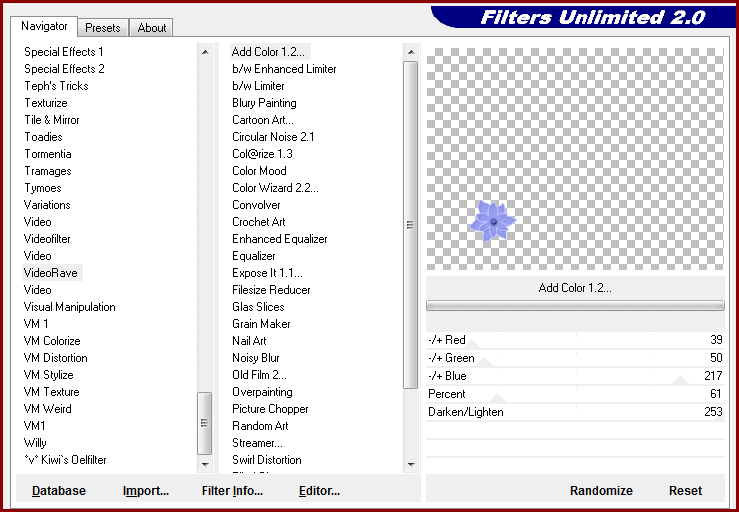Click the Database button
The image size is (739, 512).
click(59, 491)
